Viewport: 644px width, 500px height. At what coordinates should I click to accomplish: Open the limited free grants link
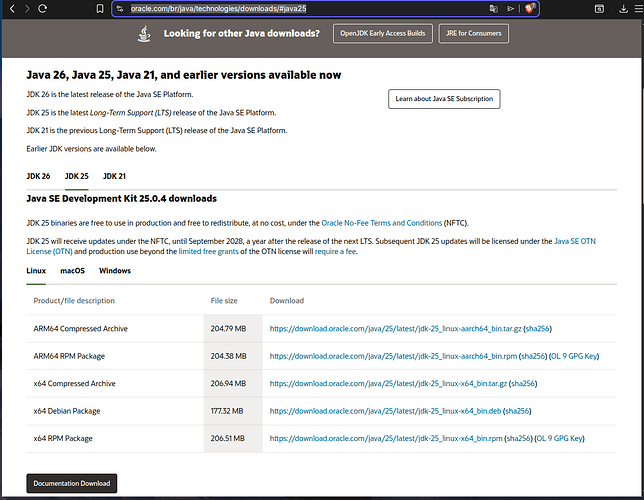coord(208,251)
